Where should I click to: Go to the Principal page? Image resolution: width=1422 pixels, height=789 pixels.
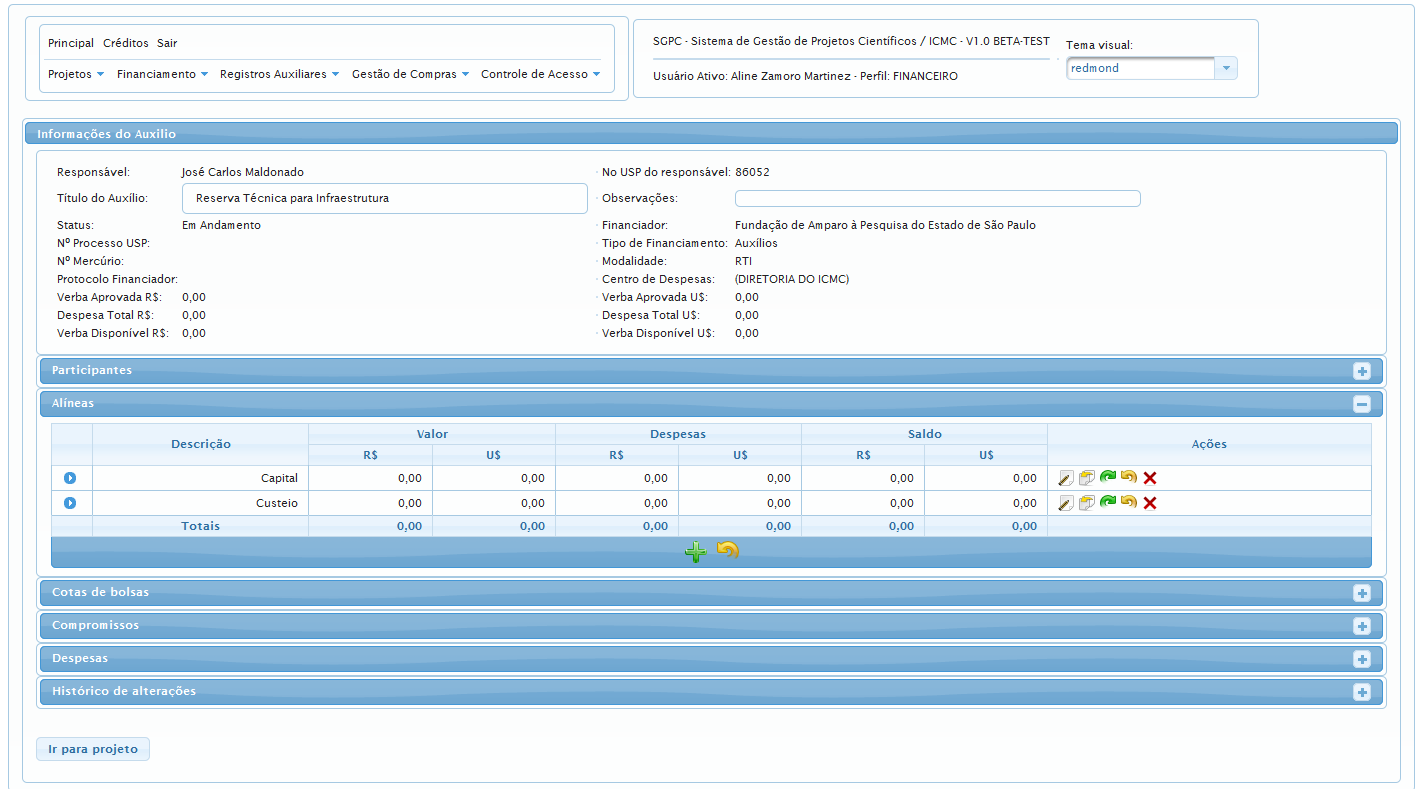pyautogui.click(x=71, y=43)
